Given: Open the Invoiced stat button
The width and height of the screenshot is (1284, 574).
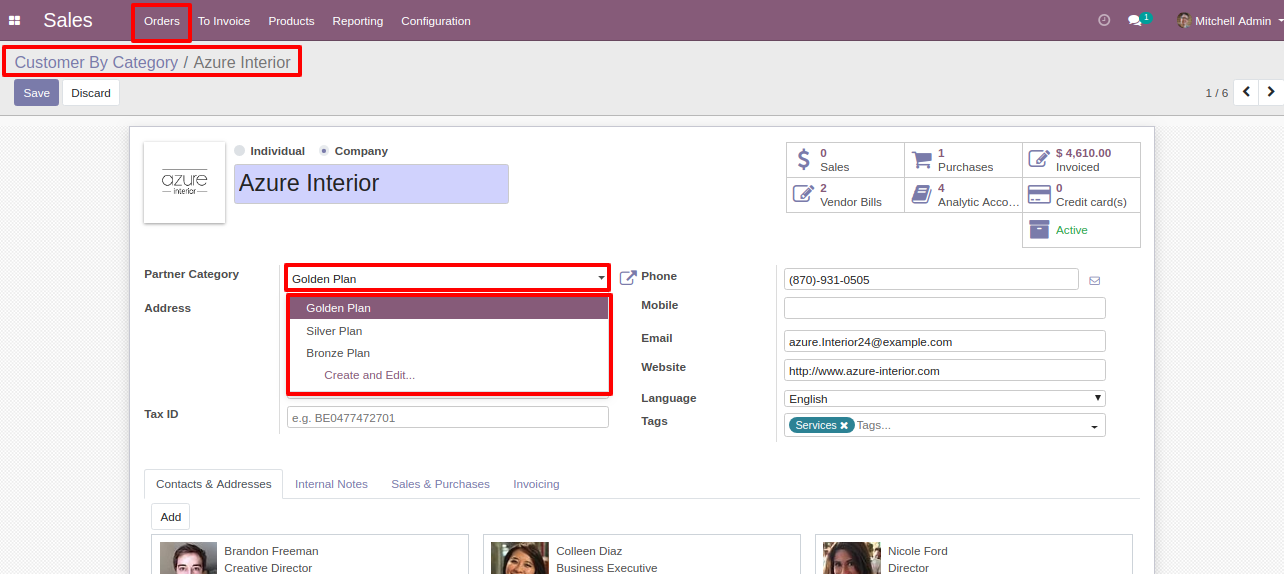Looking at the screenshot, I should click(1081, 160).
